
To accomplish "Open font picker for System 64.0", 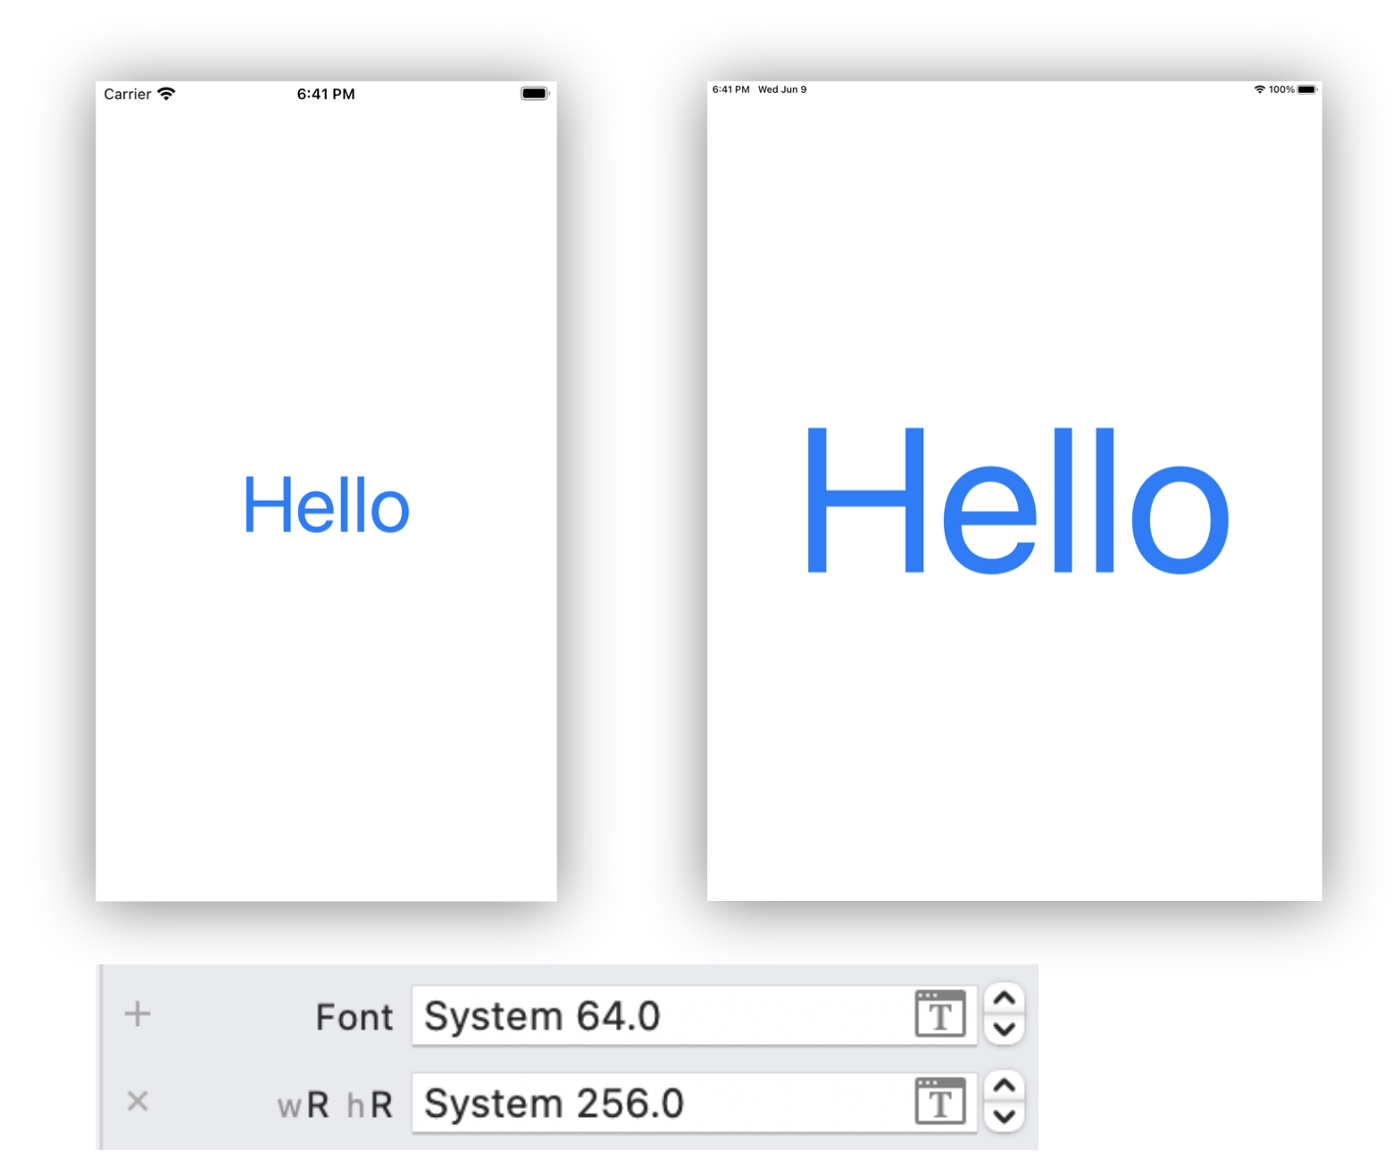I will (x=940, y=1015).
